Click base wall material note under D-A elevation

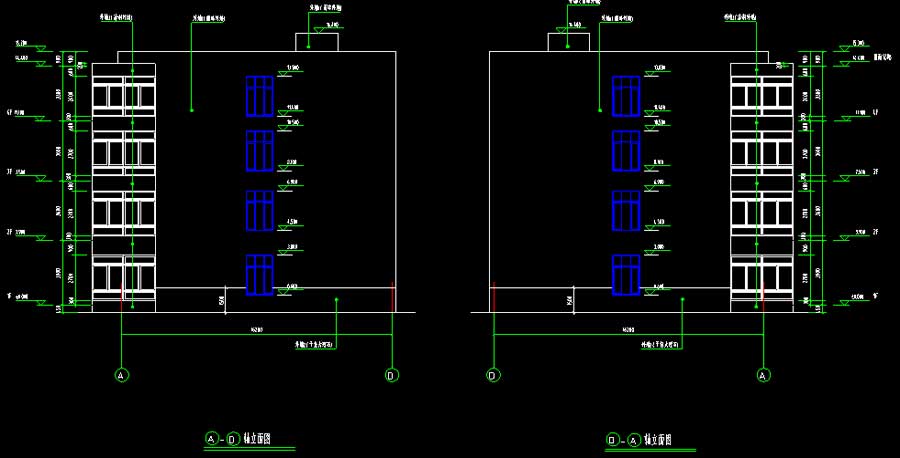pyautogui.click(x=660, y=345)
